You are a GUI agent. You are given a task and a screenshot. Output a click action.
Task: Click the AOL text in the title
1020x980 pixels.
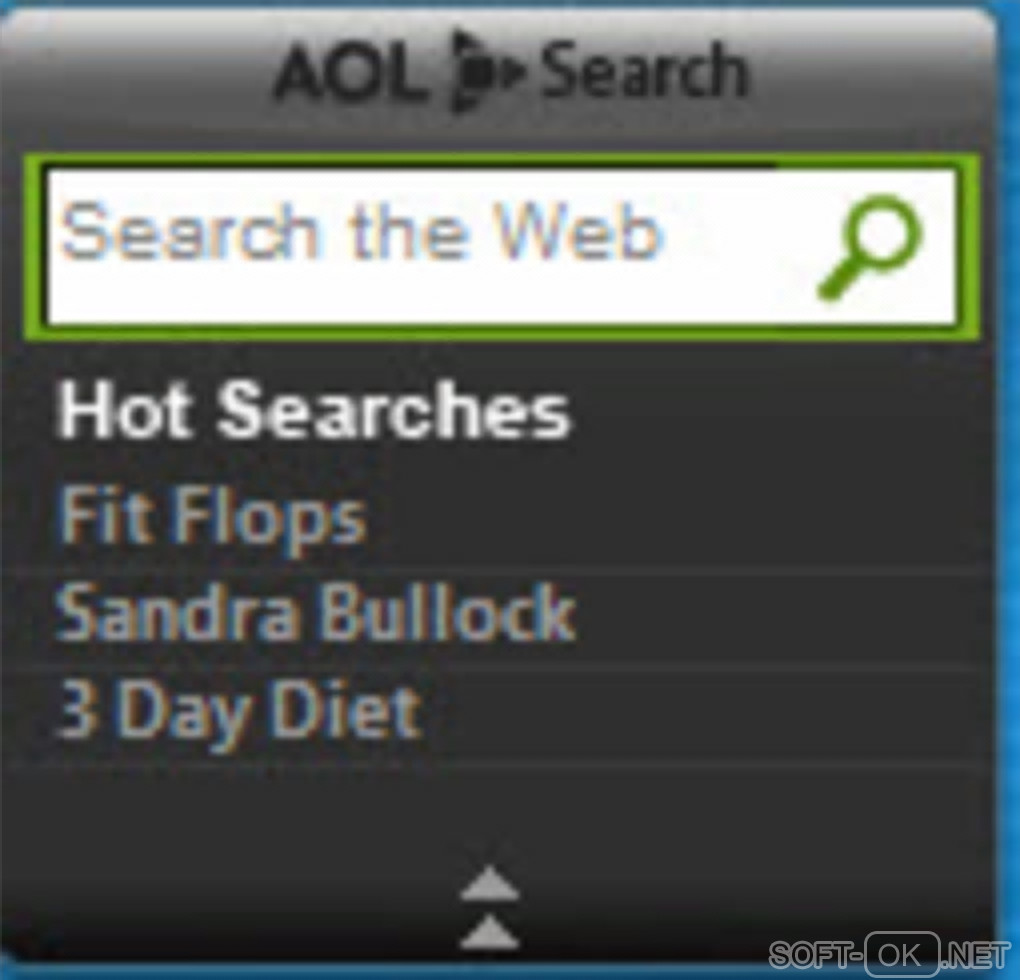tap(353, 70)
